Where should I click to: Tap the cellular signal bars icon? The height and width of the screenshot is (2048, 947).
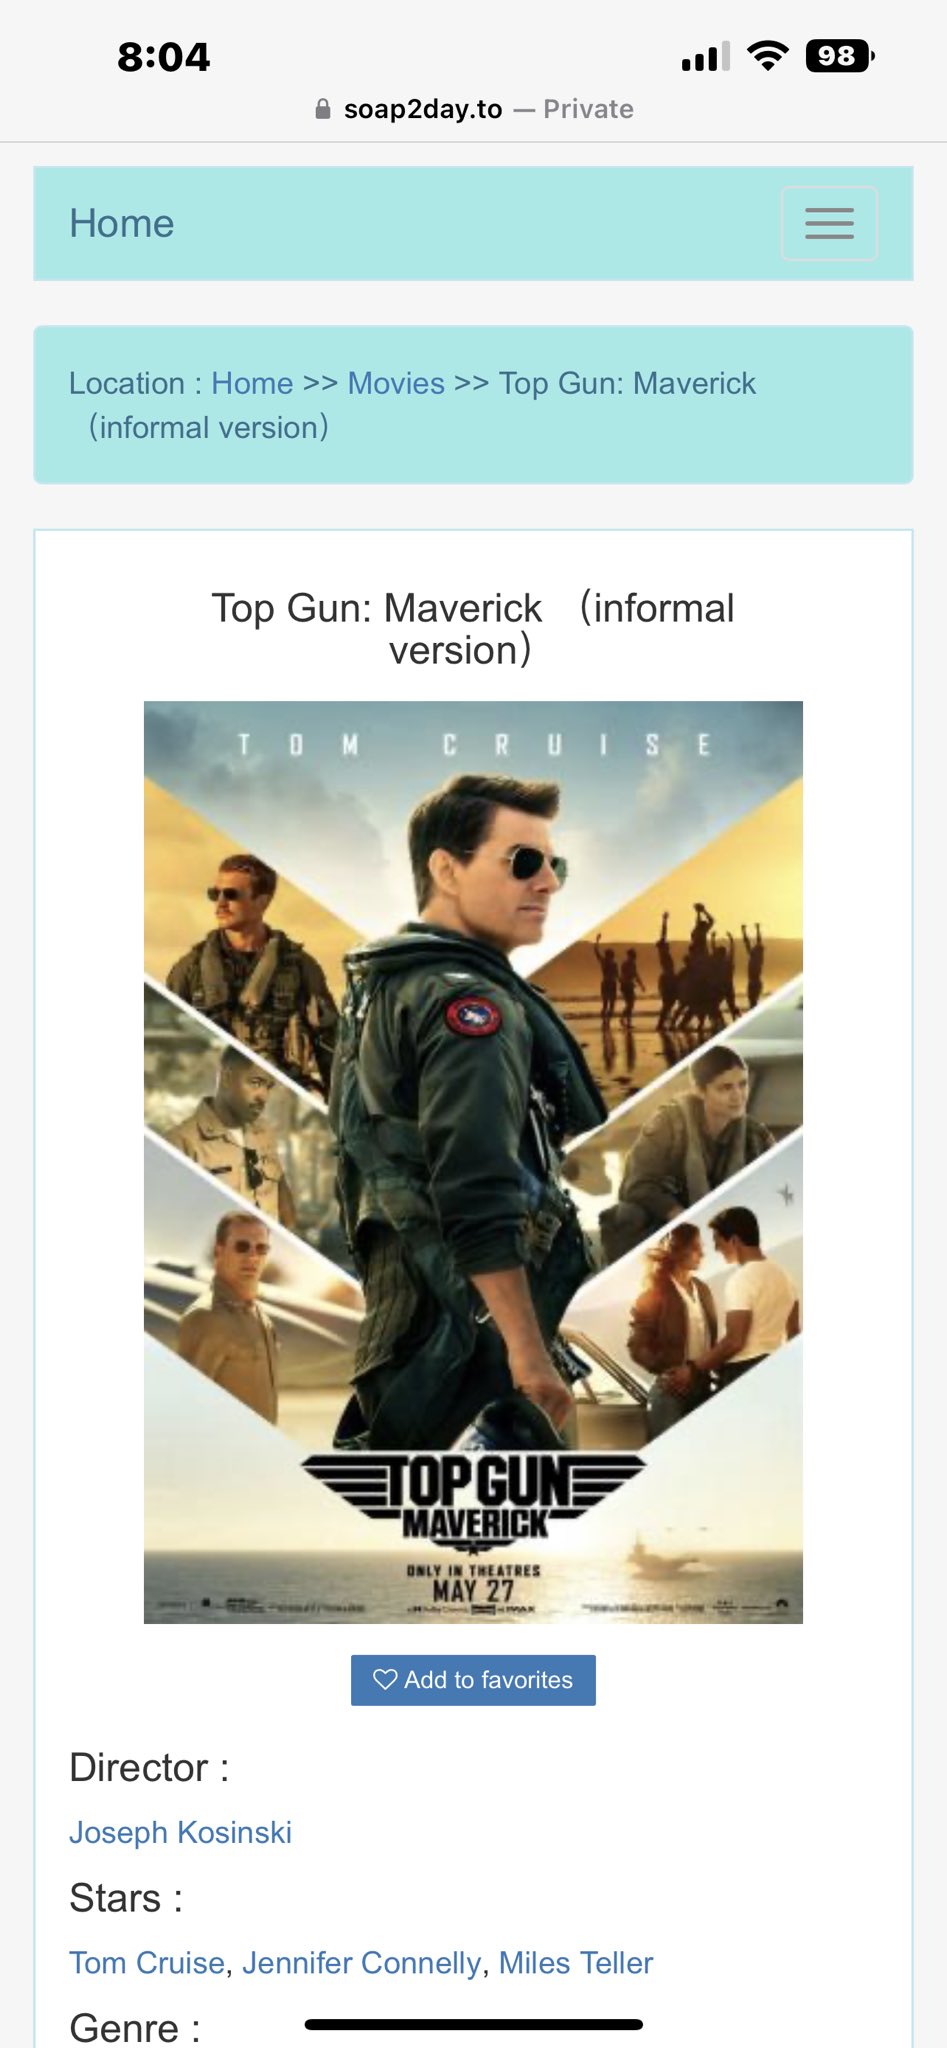coord(706,57)
